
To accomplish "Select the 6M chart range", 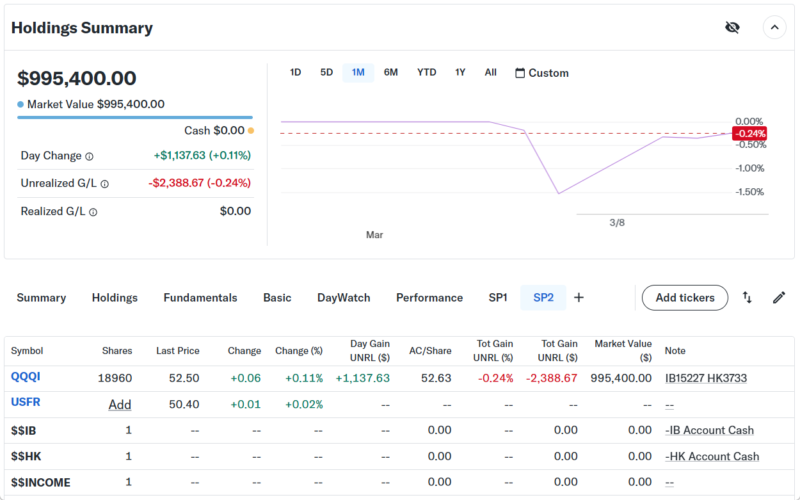I will tap(391, 72).
